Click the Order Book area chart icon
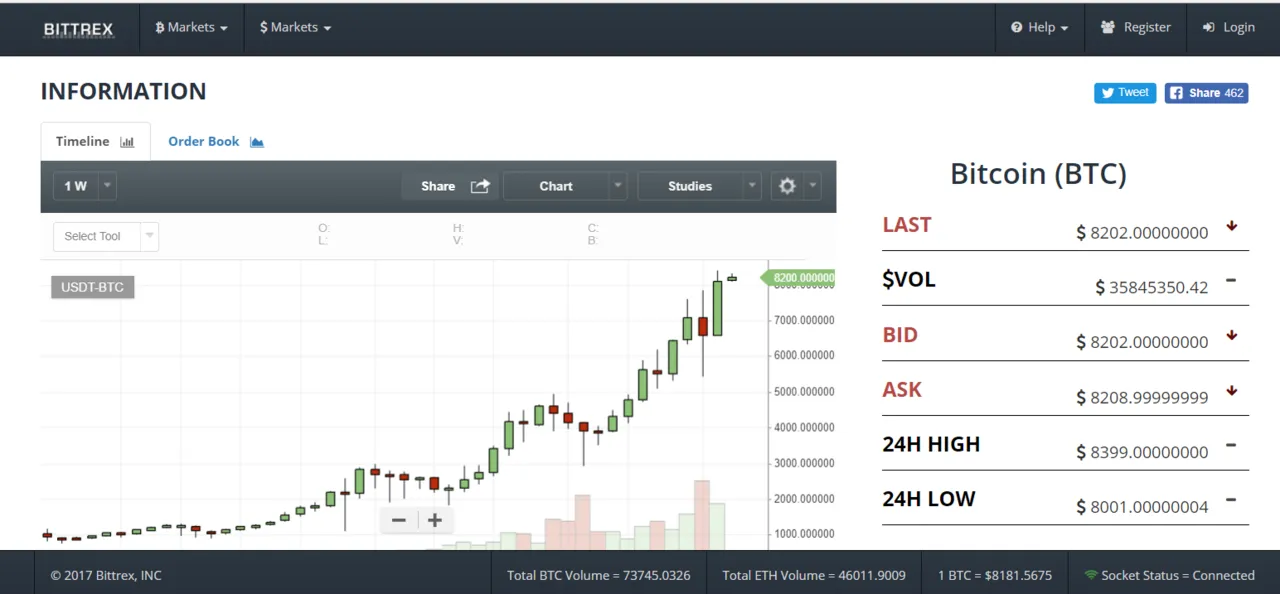This screenshot has width=1280, height=594. click(257, 142)
